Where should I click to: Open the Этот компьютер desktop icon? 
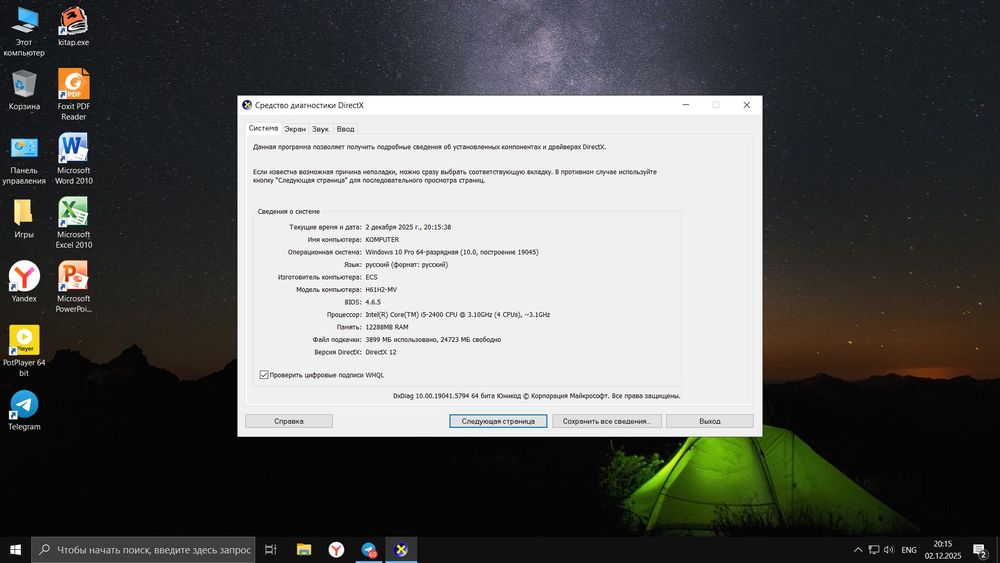[24, 31]
